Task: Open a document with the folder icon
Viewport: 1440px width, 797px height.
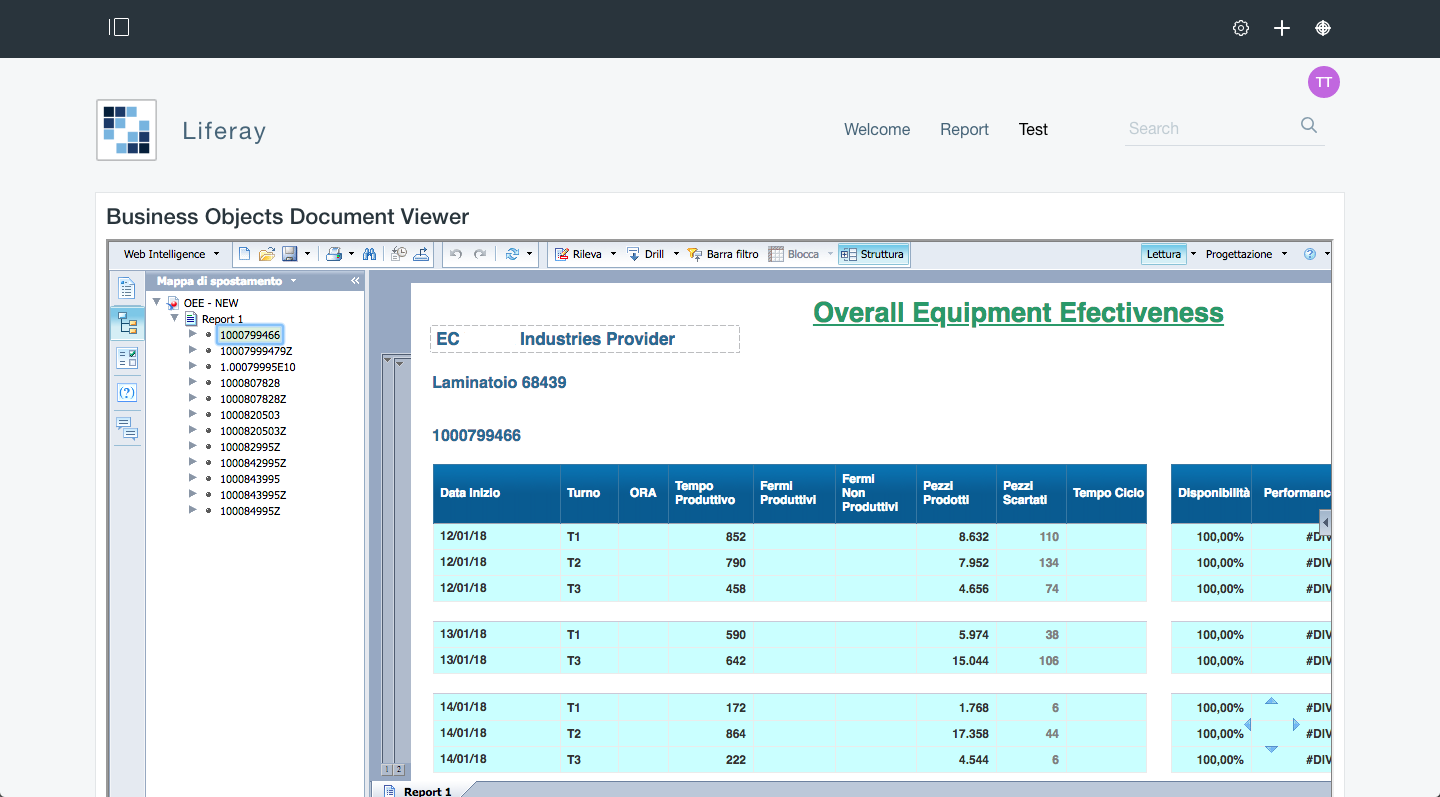Action: [266, 254]
